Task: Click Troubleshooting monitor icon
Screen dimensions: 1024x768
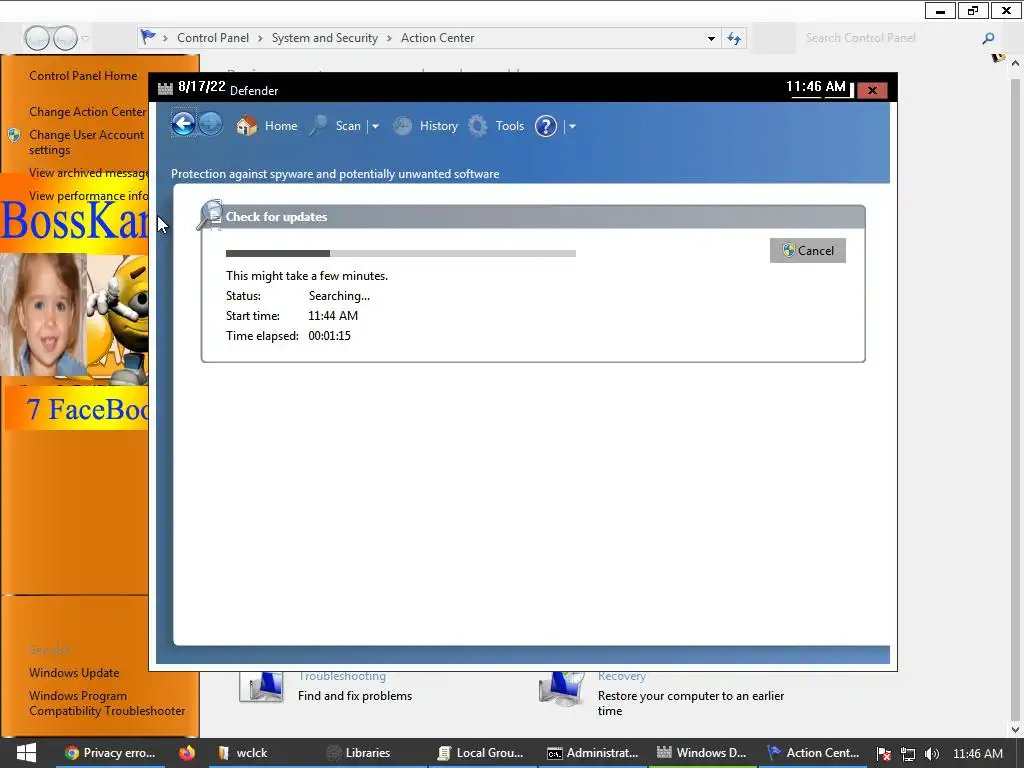Action: [x=261, y=687]
